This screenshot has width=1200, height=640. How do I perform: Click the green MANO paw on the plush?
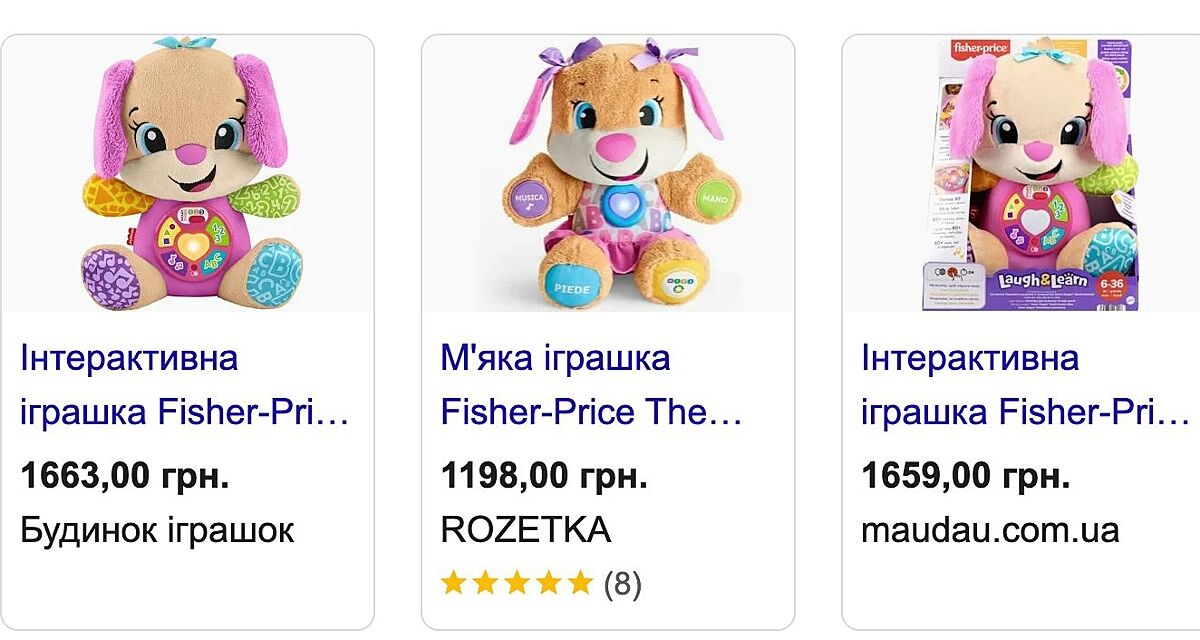pyautogui.click(x=712, y=198)
